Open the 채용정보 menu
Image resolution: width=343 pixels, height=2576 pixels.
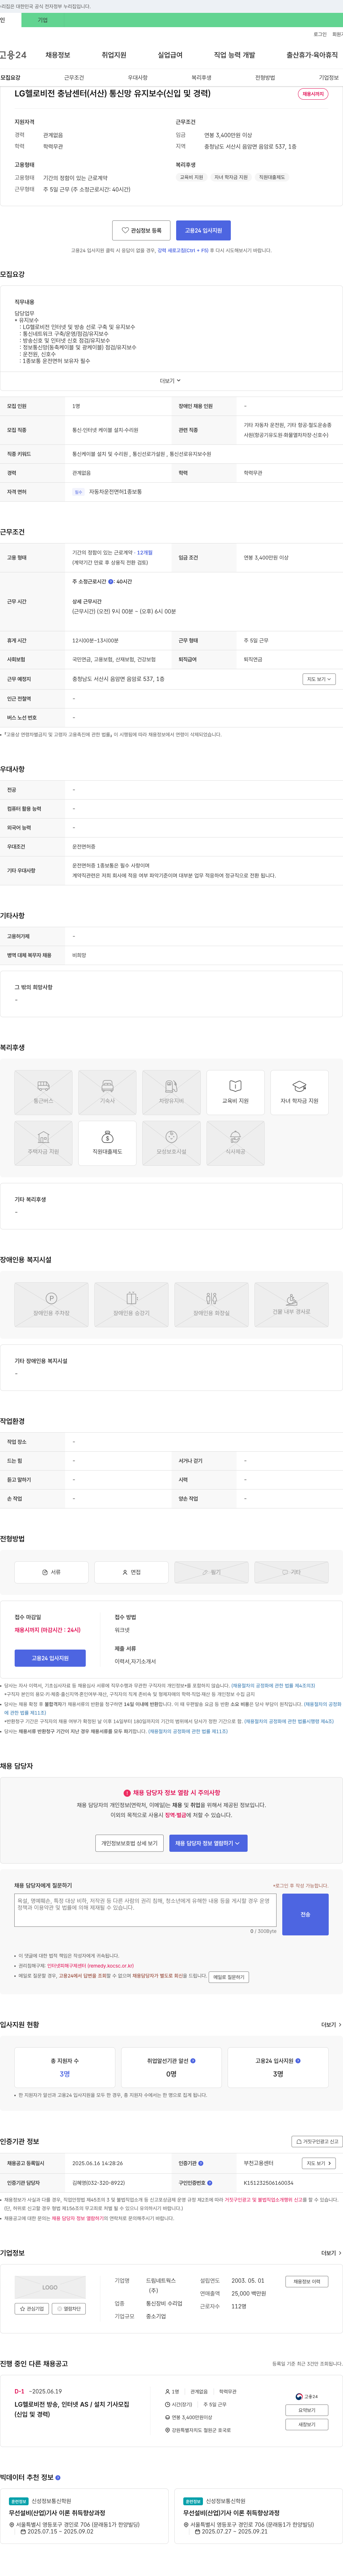point(58,55)
